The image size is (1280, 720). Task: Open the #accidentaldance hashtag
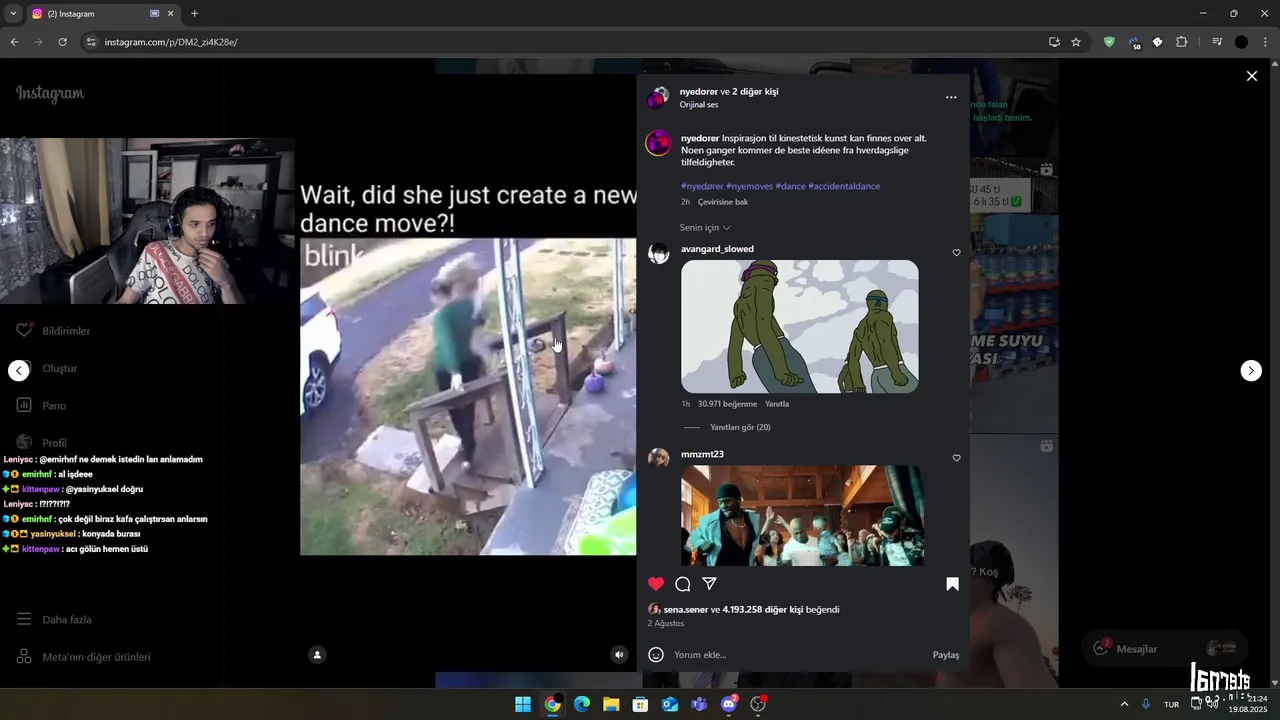[844, 186]
